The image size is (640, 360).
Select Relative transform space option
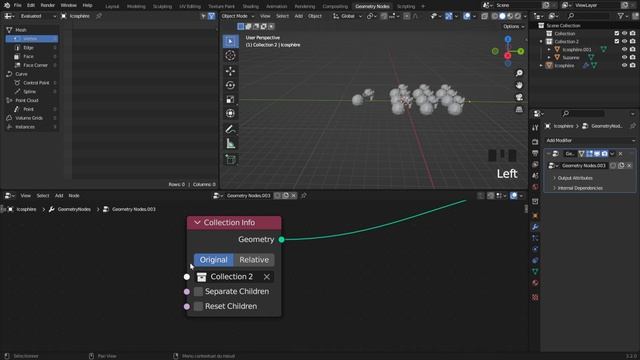[x=254, y=260]
